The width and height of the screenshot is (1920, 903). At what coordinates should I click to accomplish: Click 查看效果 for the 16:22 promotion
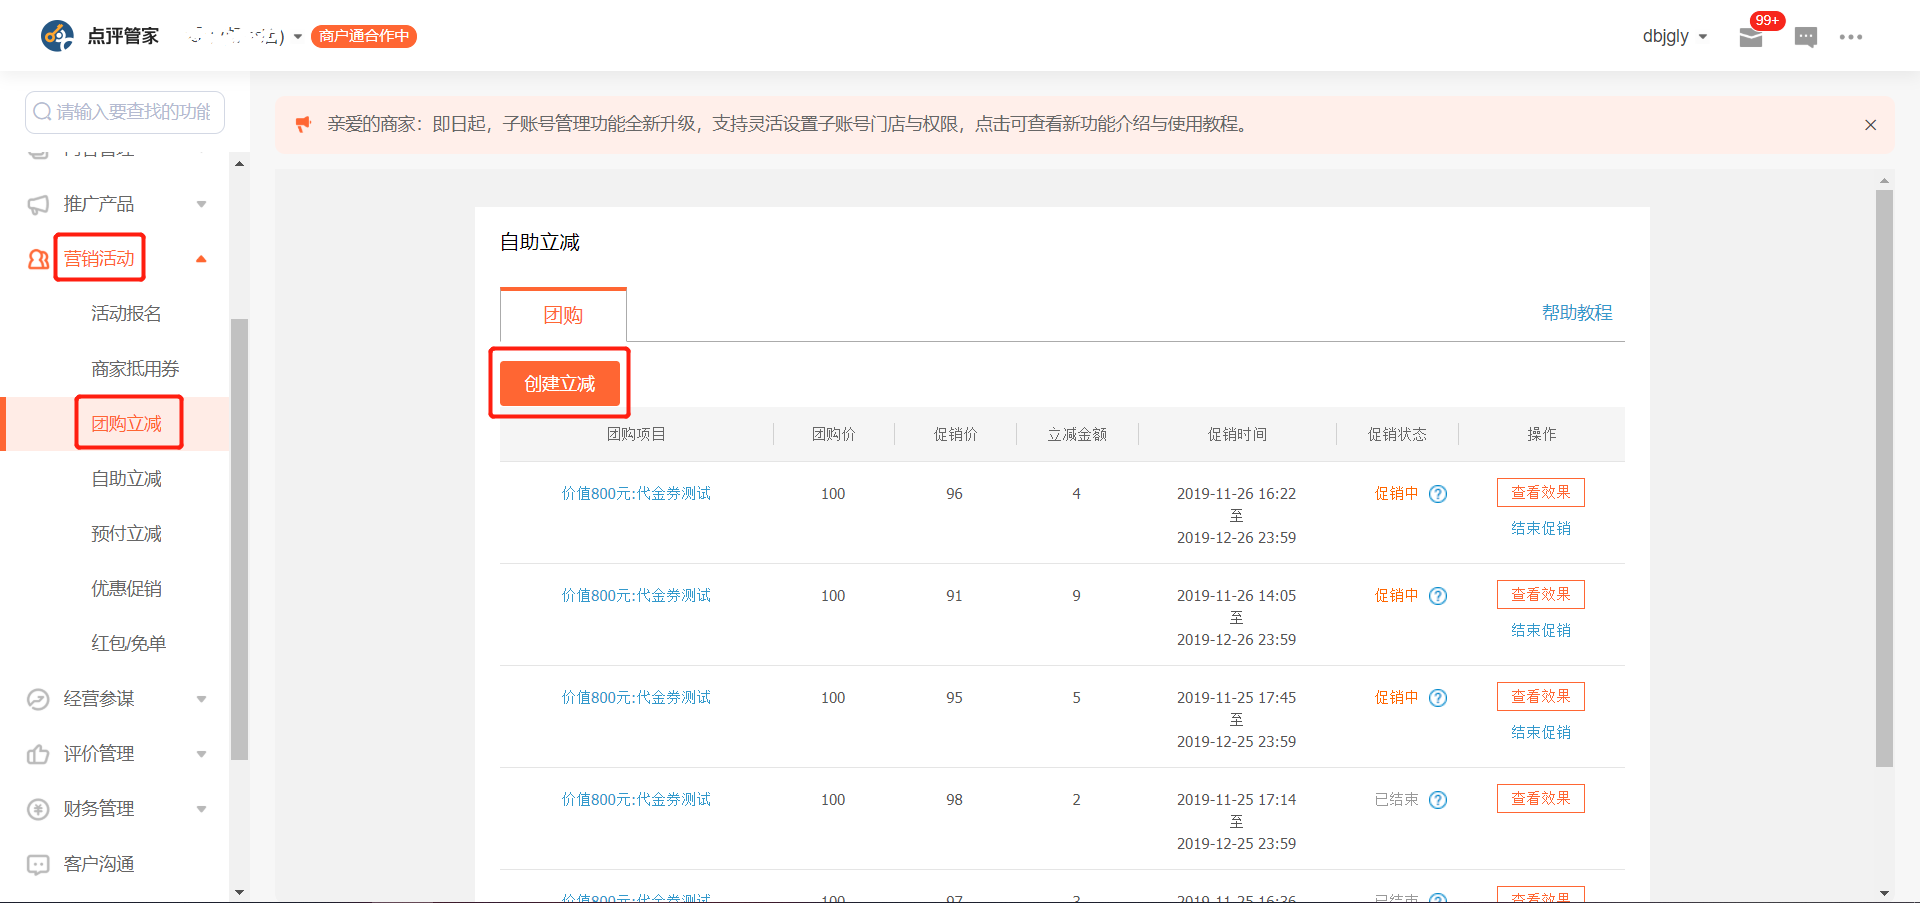click(x=1541, y=493)
